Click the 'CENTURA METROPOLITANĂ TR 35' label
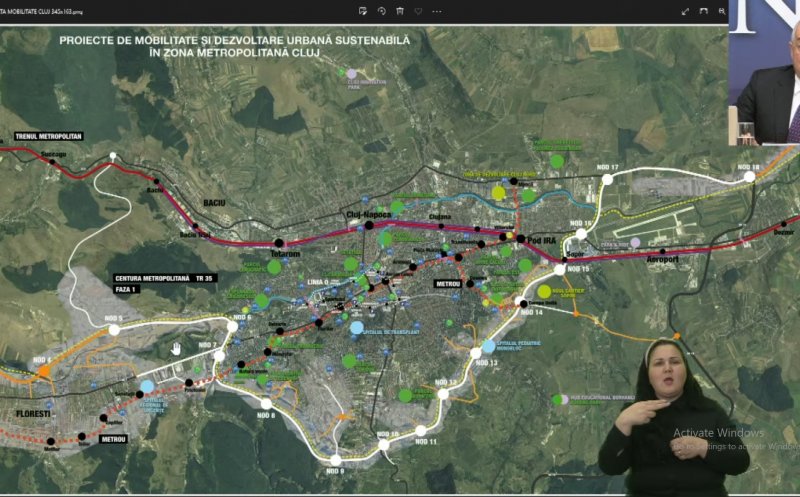Image resolution: width=800 pixels, height=497 pixels. click(x=164, y=278)
